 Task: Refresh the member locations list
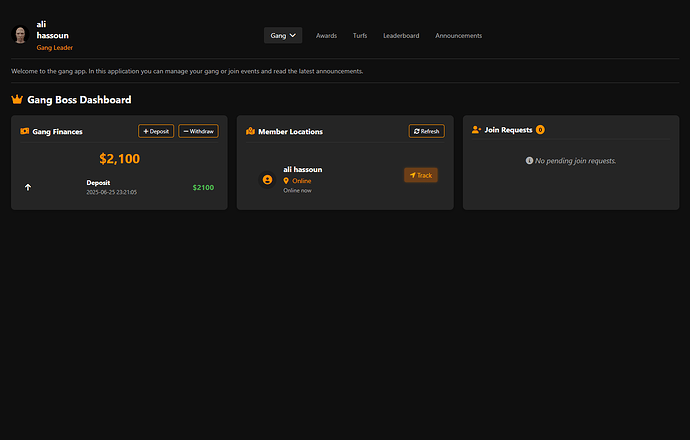427,131
